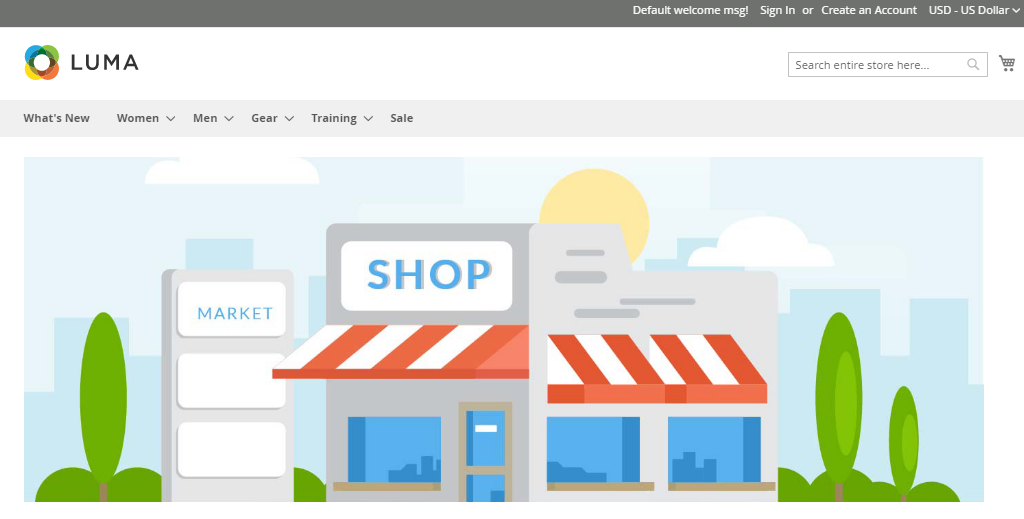Click the SHOP sign in the banner
1024x519 pixels.
(427, 274)
